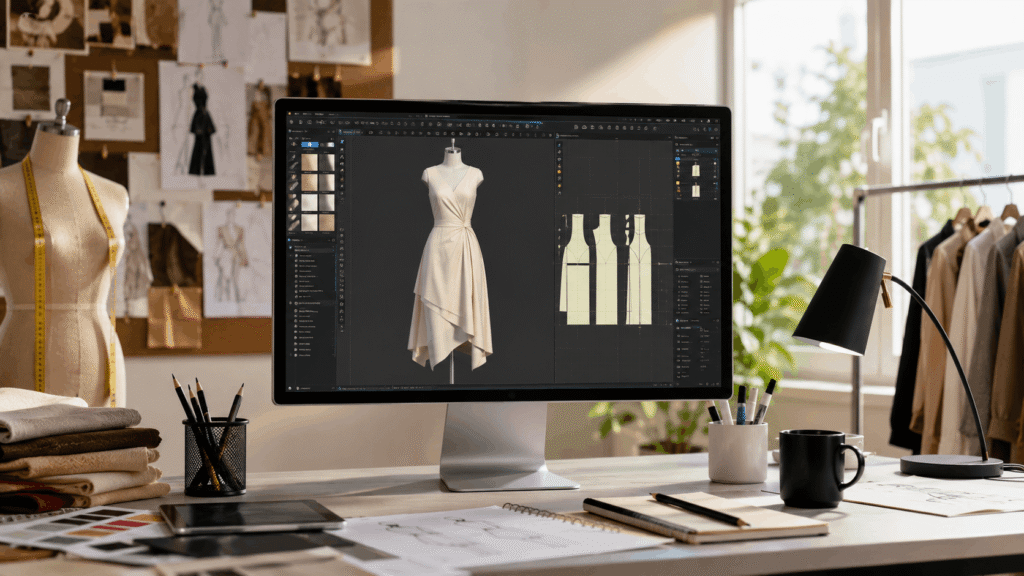Viewport: 1024px width, 576px height.
Task: Click the grey gradient button beside the blue button
Action: point(327,144)
